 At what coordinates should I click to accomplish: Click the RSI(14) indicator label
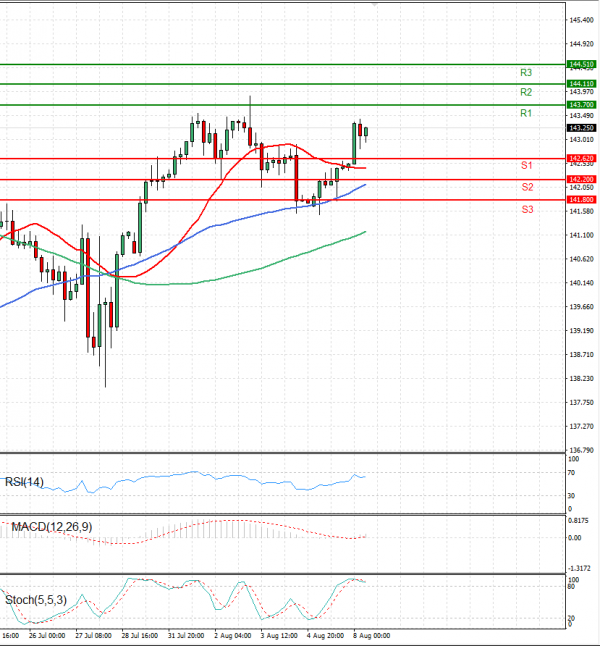click(24, 482)
